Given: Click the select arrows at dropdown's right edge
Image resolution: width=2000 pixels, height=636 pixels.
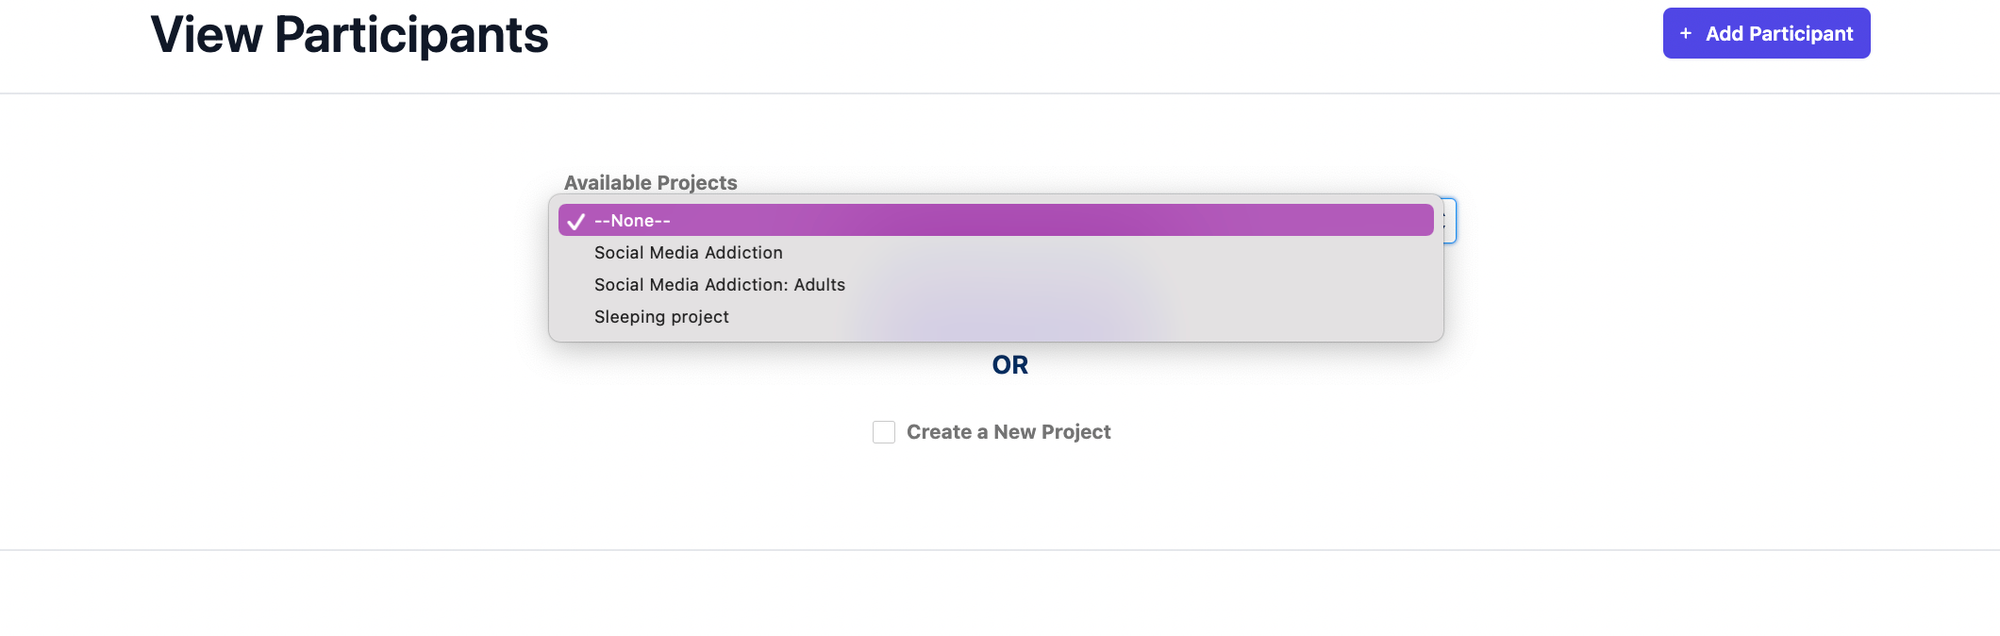Looking at the screenshot, I should click(x=1447, y=220).
